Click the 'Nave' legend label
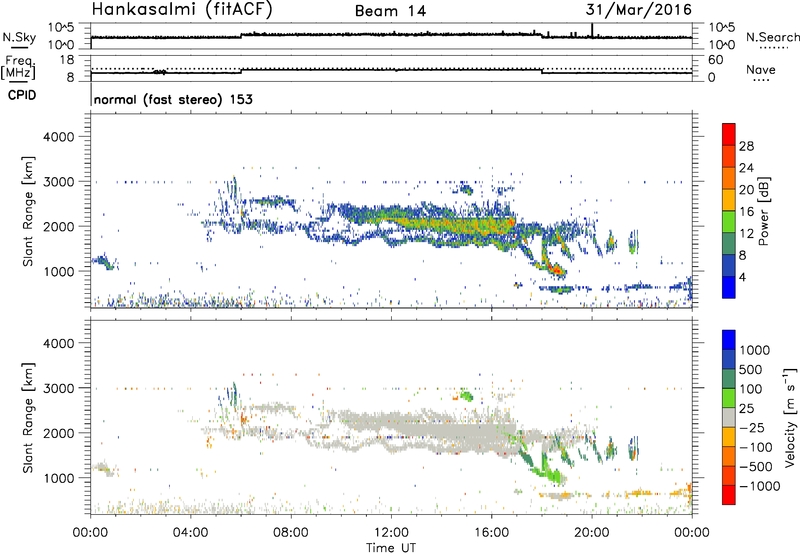Screen dimensions: 800x554 coord(761,69)
